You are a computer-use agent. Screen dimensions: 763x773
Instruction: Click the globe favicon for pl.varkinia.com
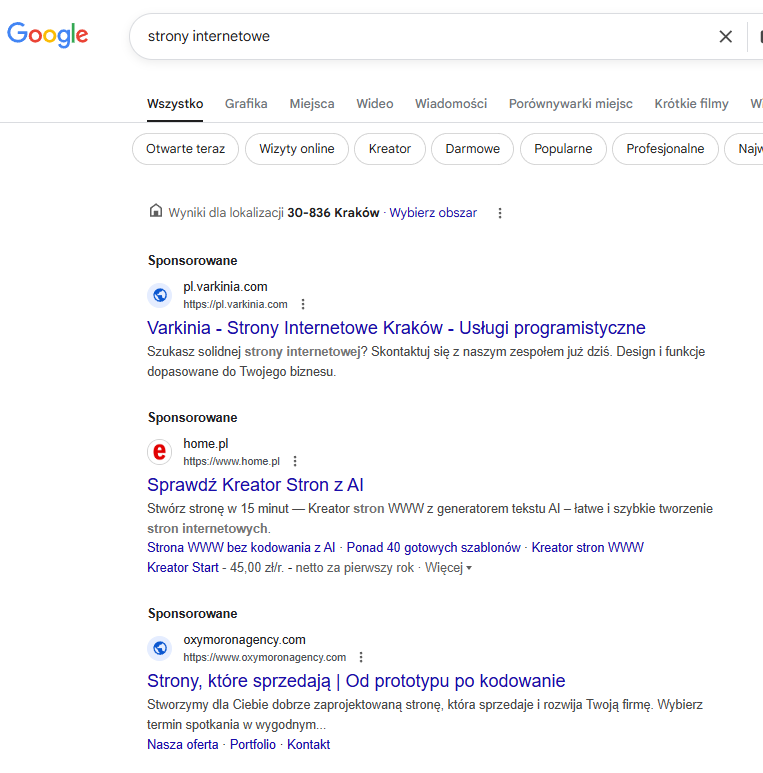160,295
